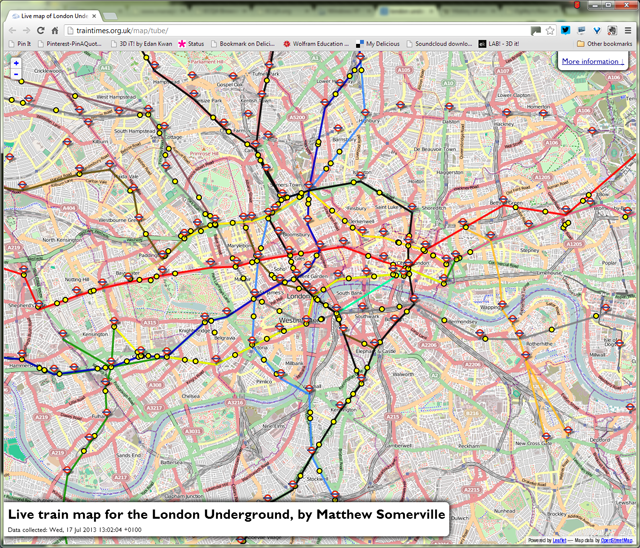Click the Elephant & Castle station roundel

click(374, 343)
